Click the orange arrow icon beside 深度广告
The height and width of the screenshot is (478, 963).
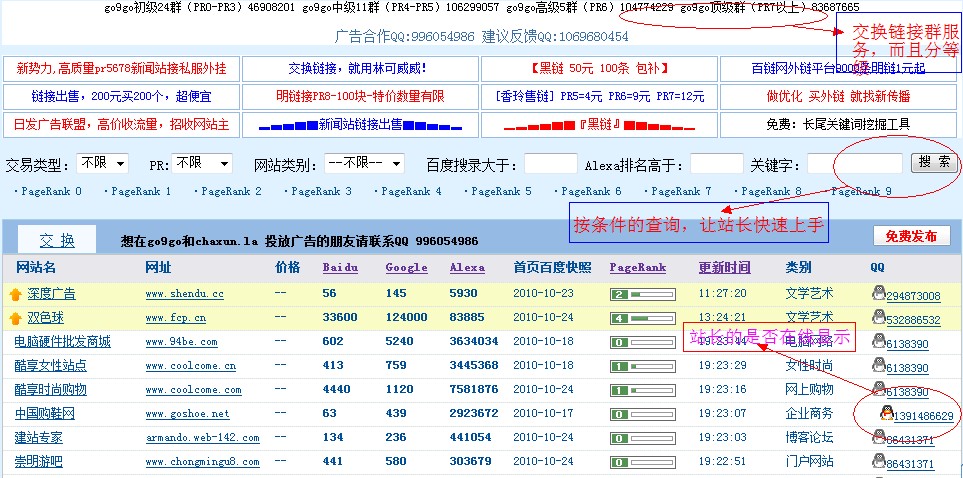pos(15,294)
